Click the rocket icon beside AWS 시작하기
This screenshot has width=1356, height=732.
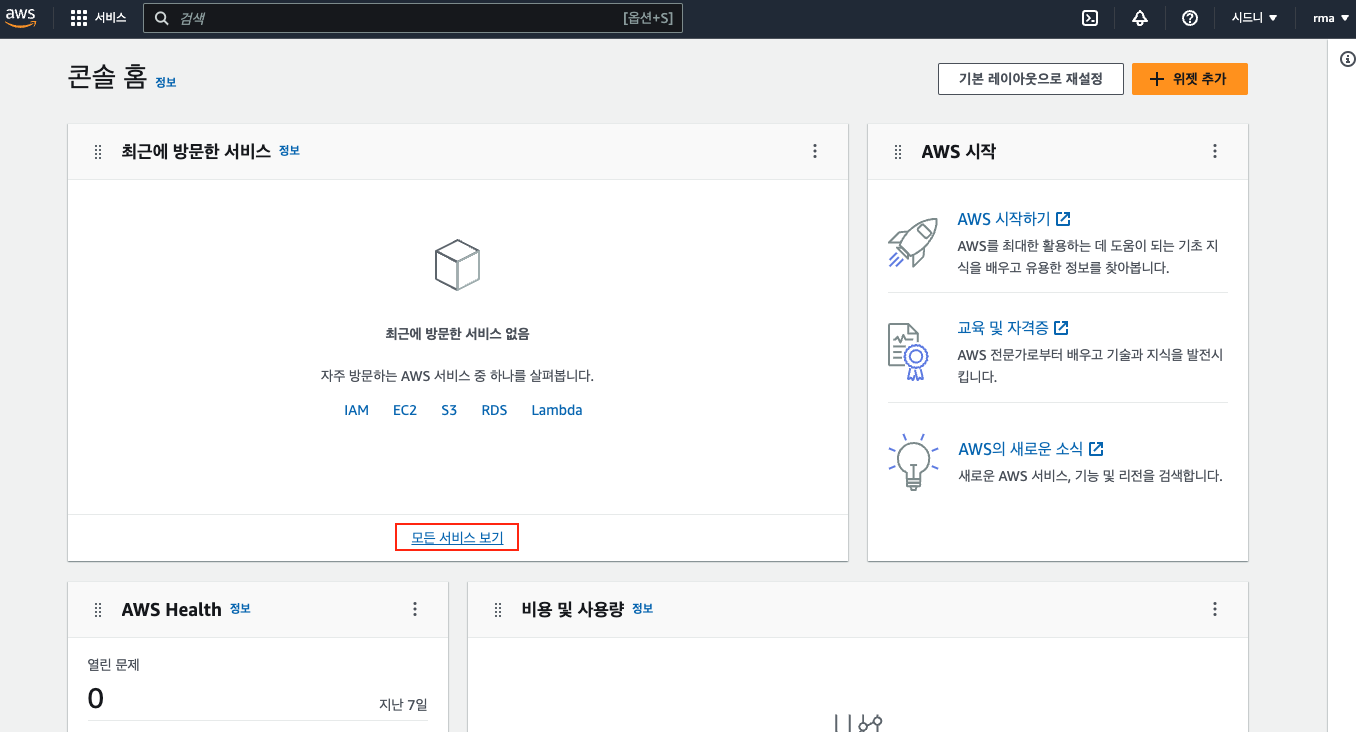click(912, 242)
